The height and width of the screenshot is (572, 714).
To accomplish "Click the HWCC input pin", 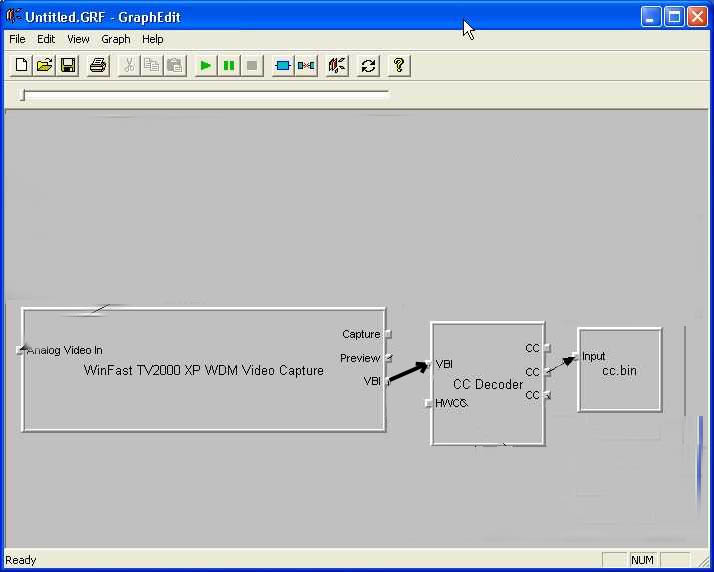I will pos(428,403).
